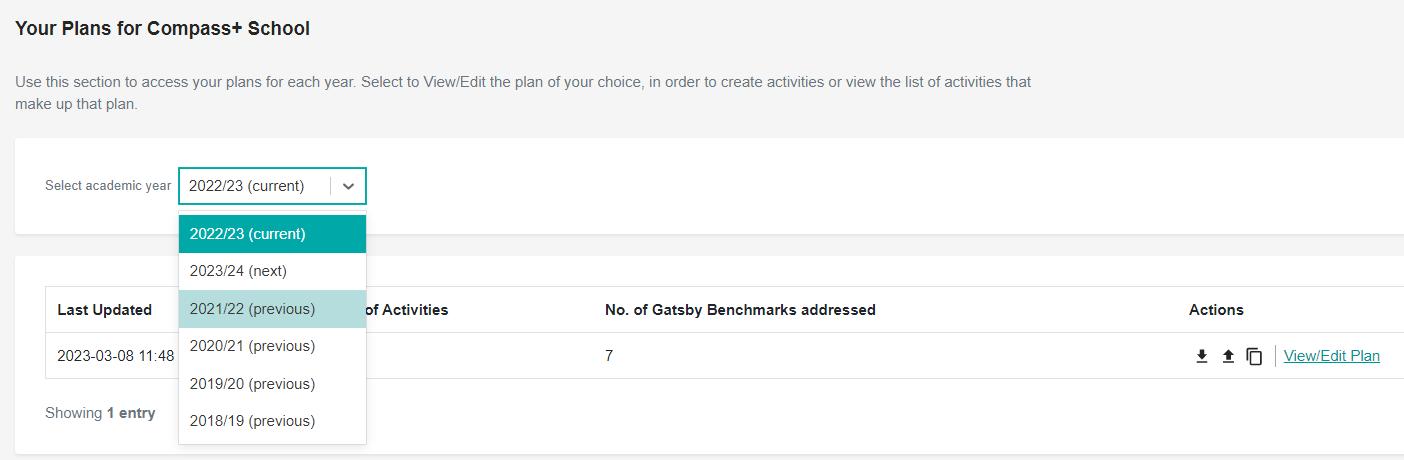Screen dimensions: 1404x460
Task: Click the Last Updated column header
Action: pyautogui.click(x=105, y=310)
